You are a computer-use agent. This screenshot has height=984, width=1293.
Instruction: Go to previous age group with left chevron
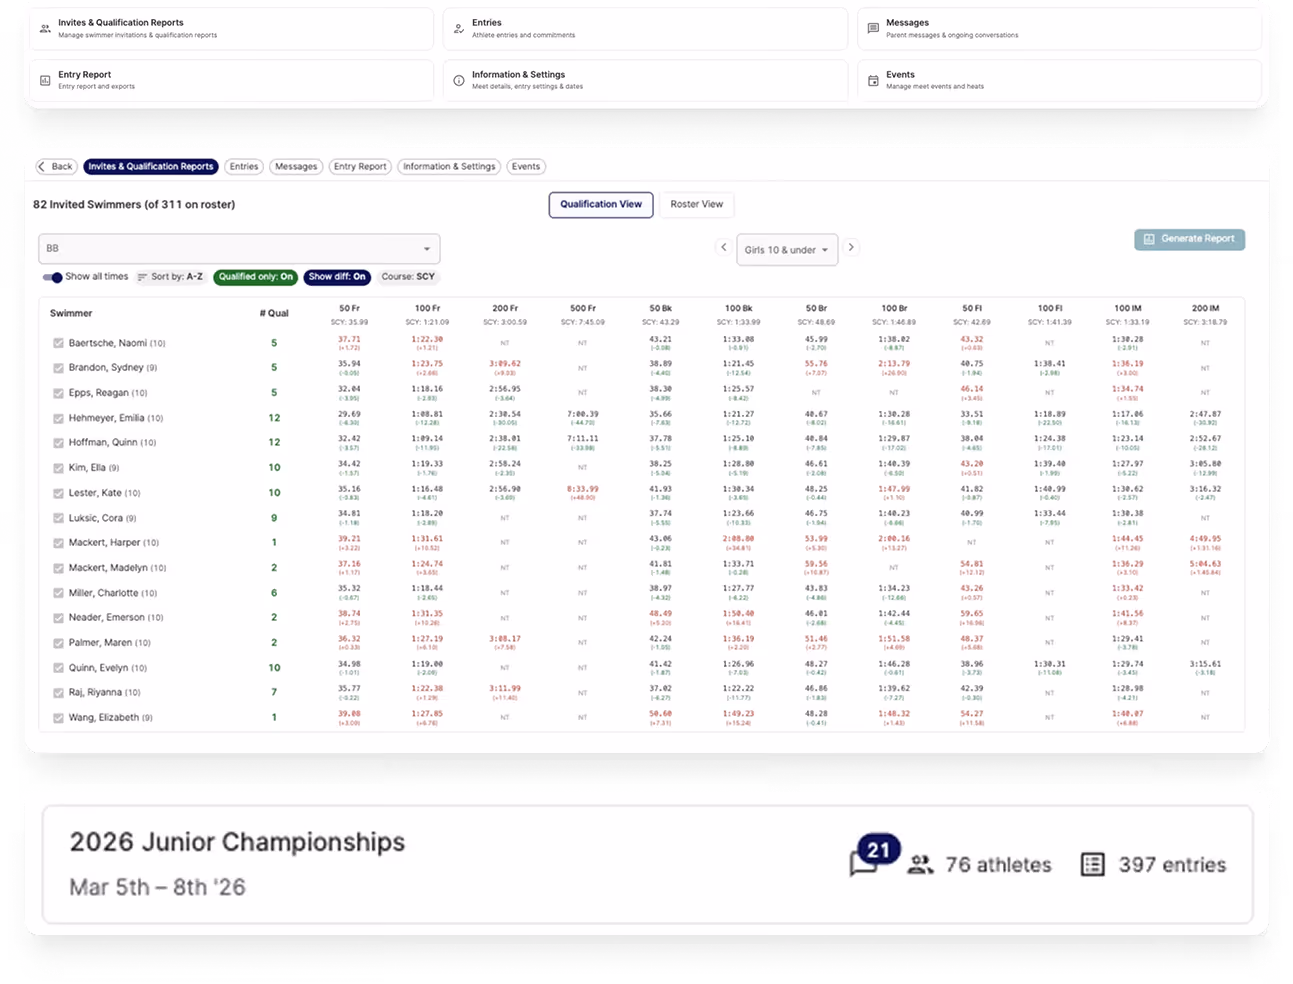point(724,247)
